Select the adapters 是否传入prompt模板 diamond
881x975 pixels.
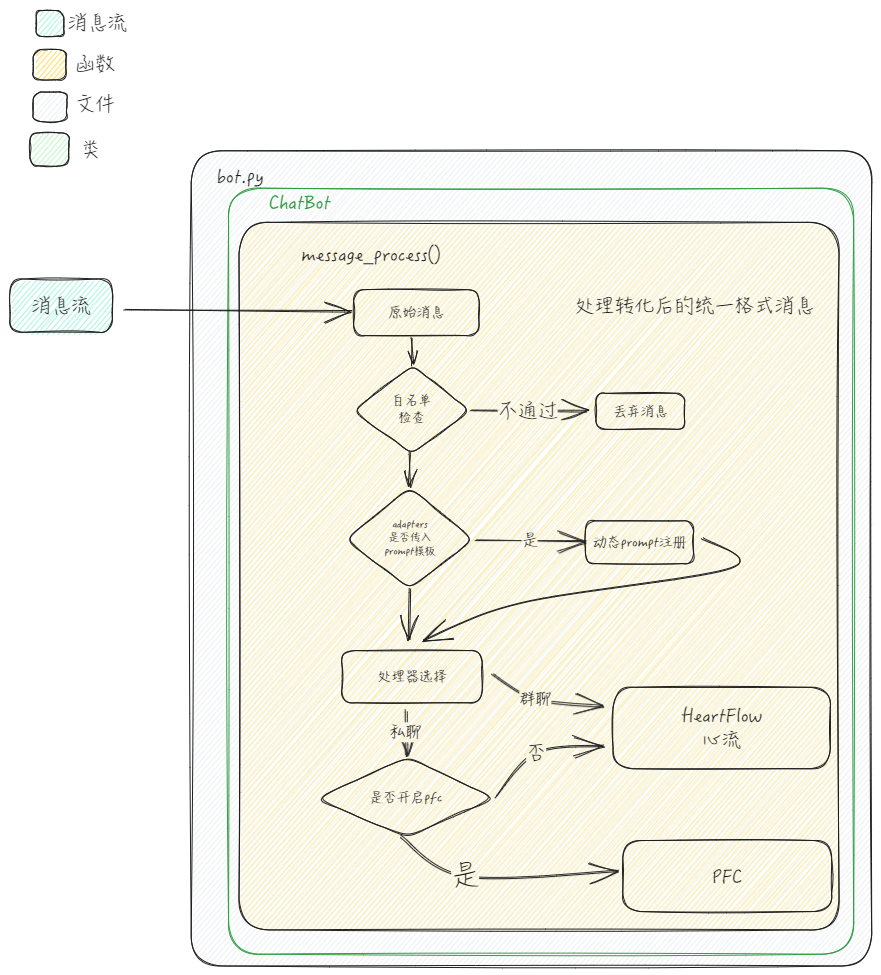click(x=410, y=538)
